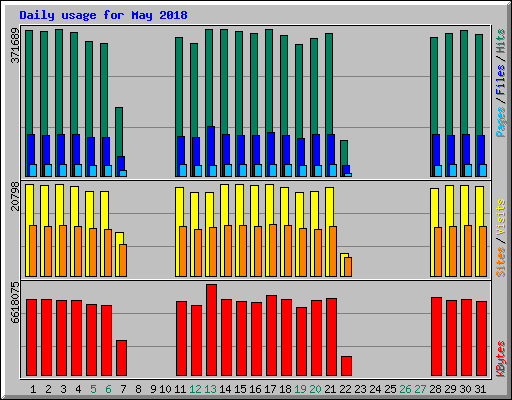Click day label 22 on the x-axis

(345, 389)
